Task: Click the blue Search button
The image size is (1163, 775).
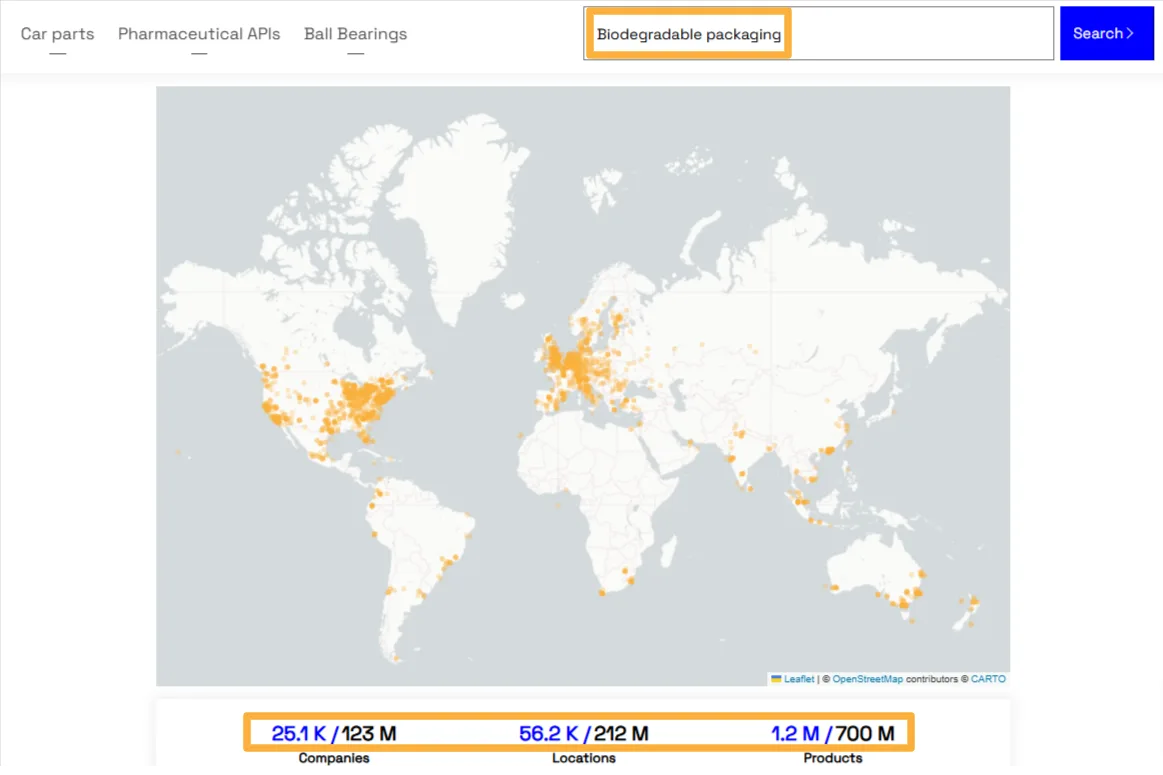Action: 1106,33
